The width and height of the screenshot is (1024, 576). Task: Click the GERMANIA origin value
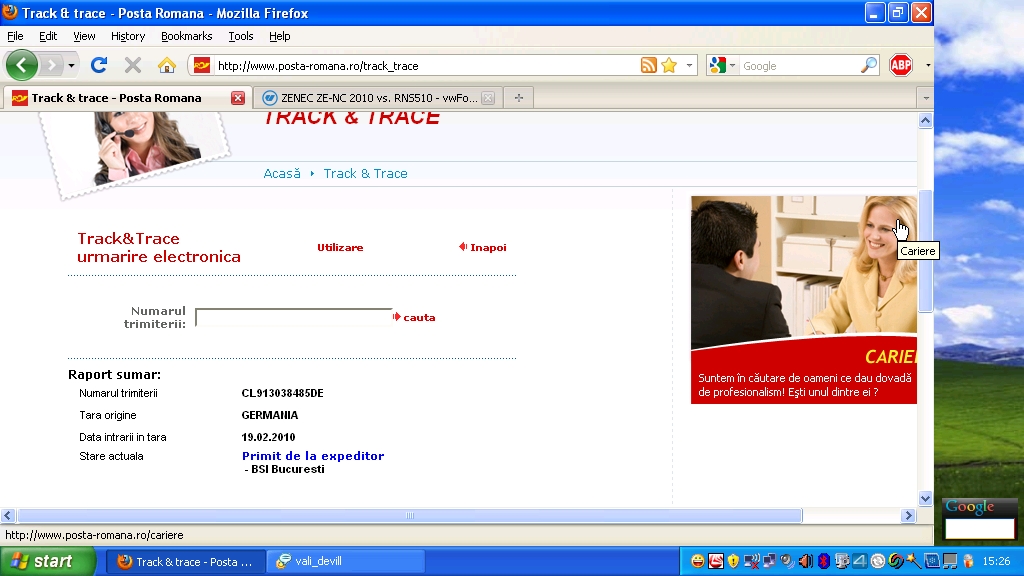[270, 415]
